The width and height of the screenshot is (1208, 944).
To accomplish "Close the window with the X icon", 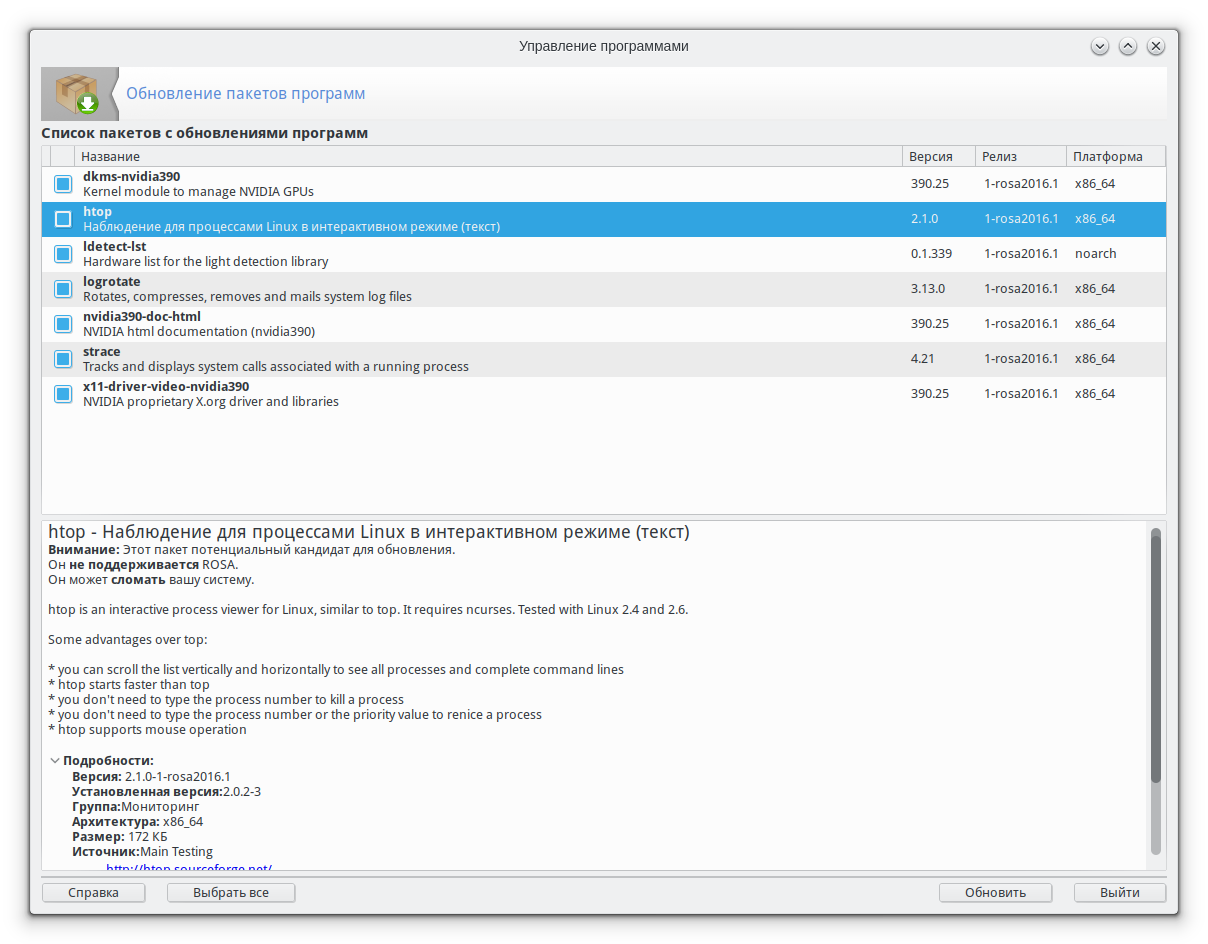I will [x=1156, y=46].
